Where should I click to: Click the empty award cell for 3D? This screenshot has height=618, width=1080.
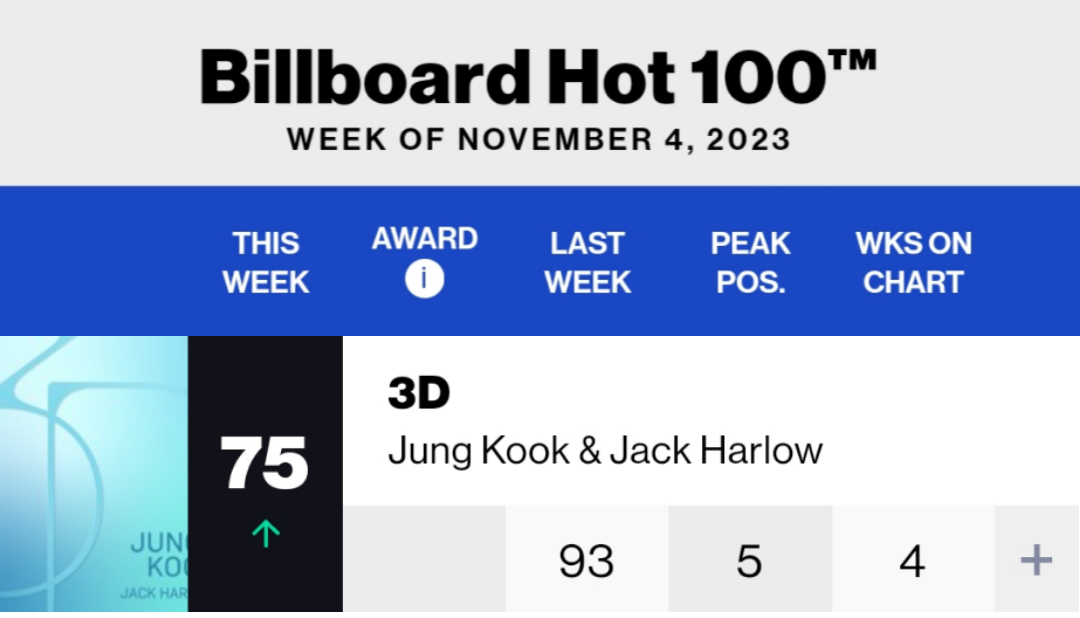[424, 559]
